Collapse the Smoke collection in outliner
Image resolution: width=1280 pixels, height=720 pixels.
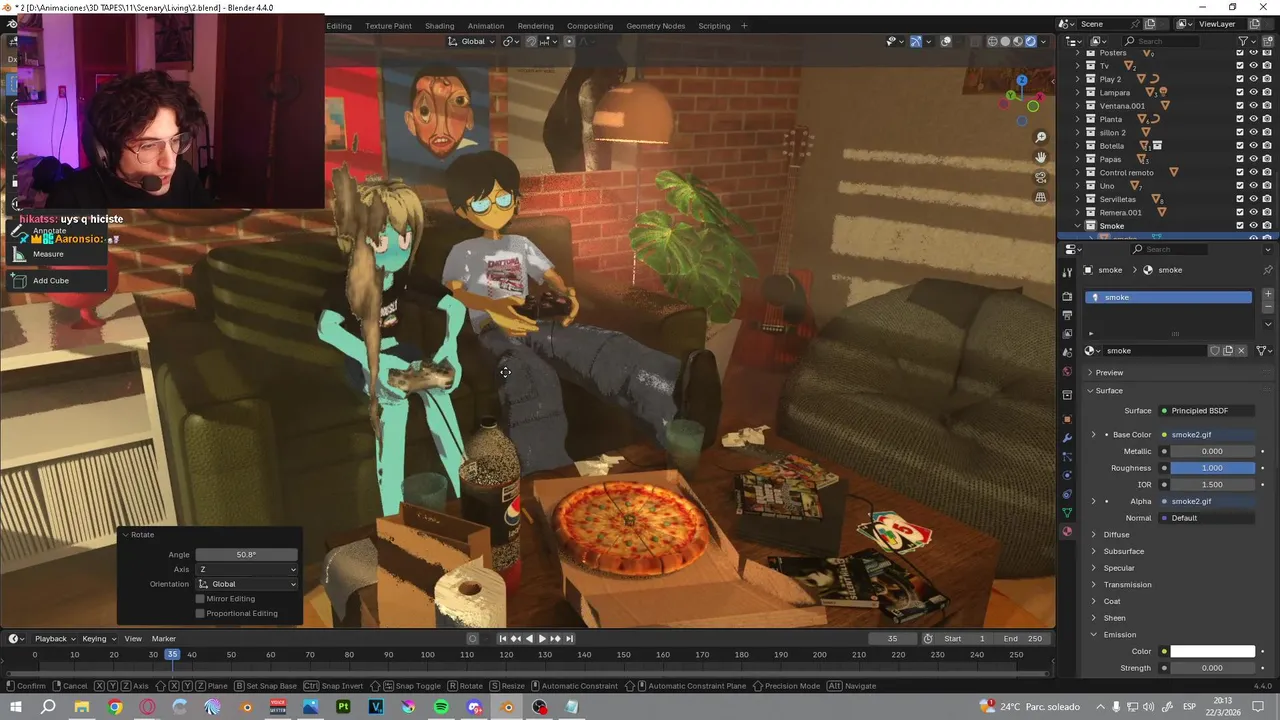1078,226
